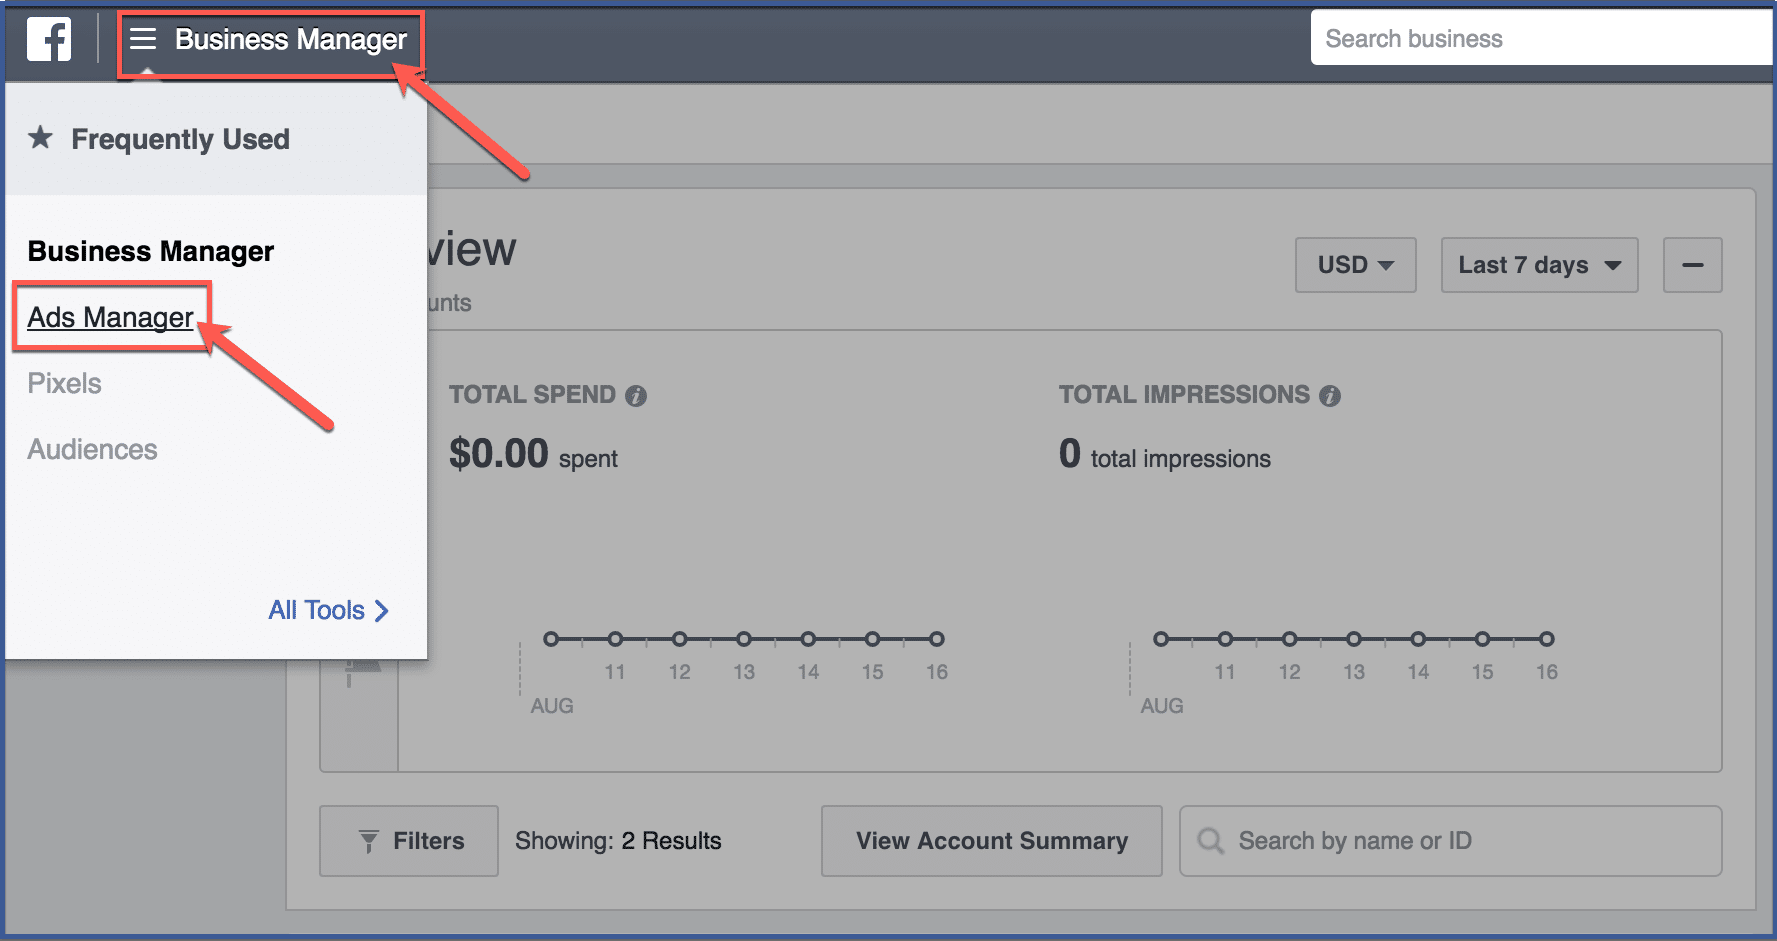Click the Frequently Used heading
1777x941 pixels.
(180, 139)
